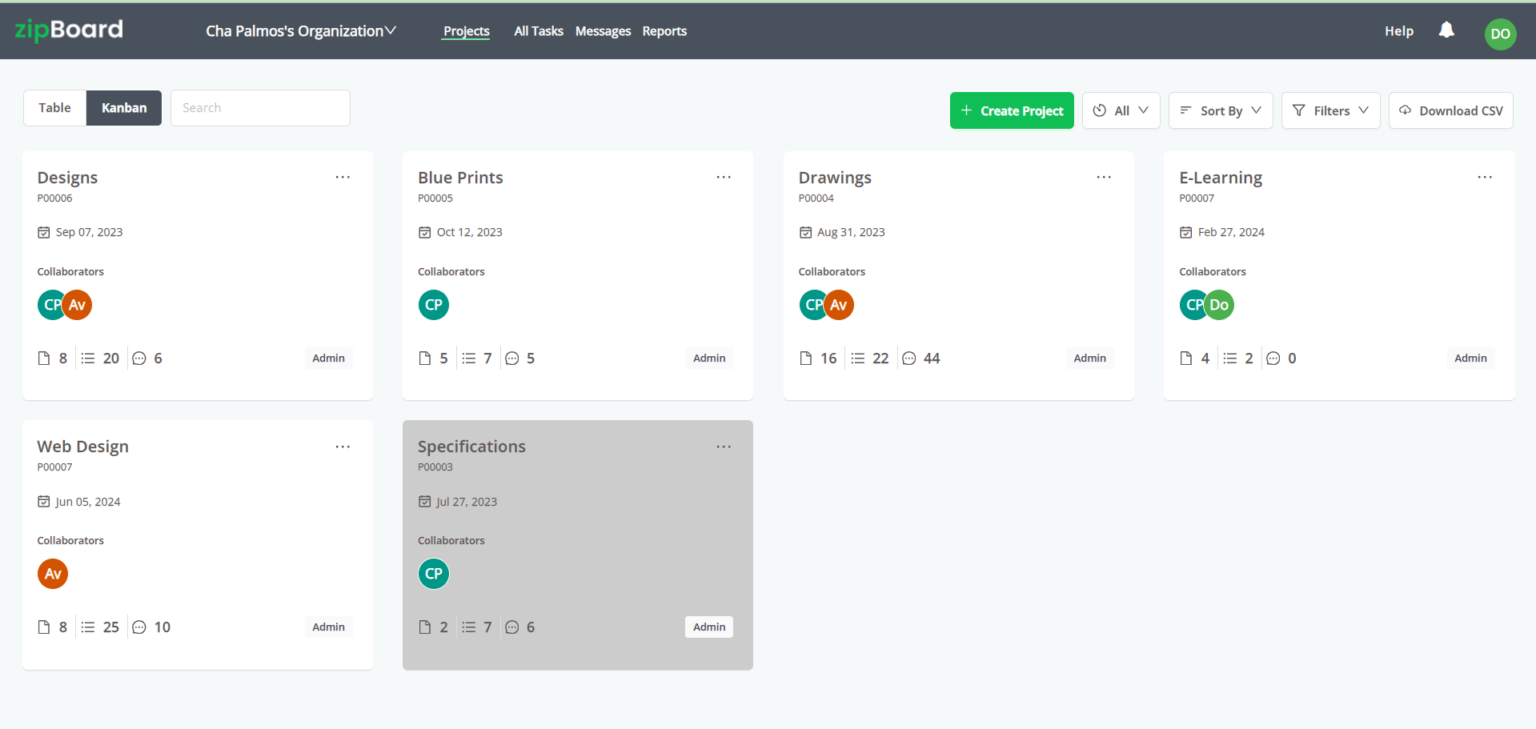Open the notifications bell icon

click(x=1447, y=30)
